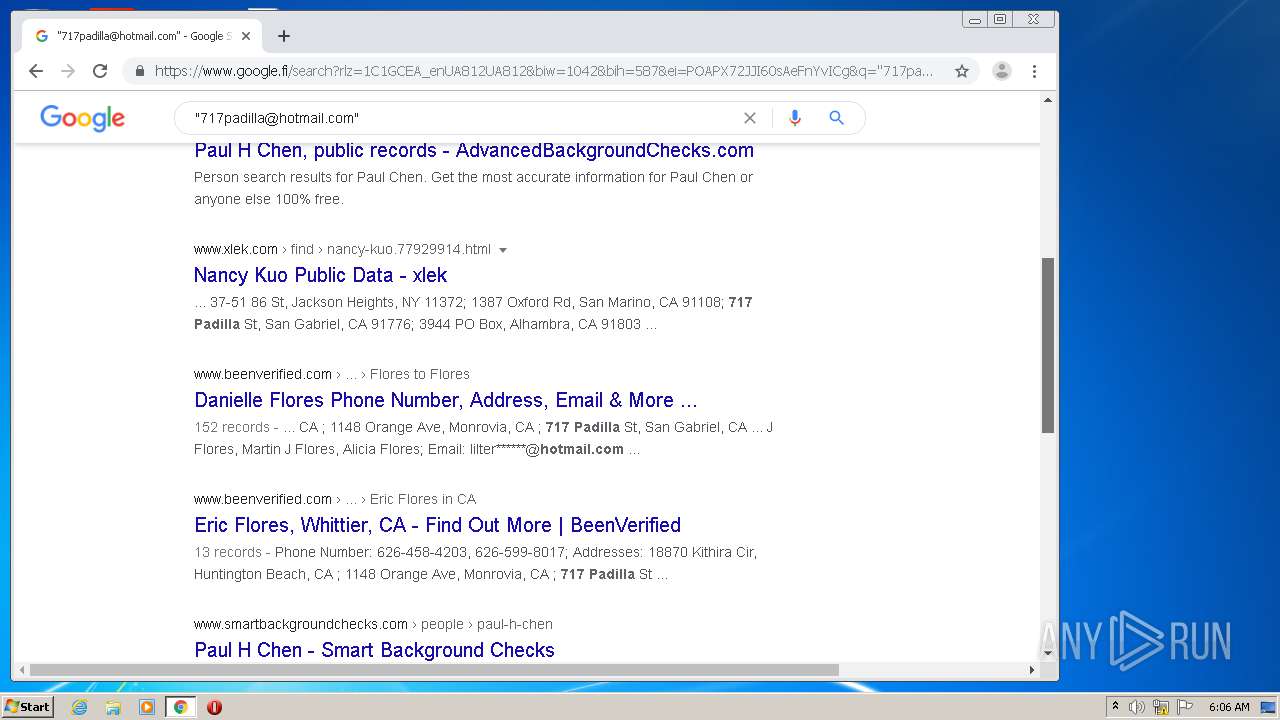Click the page scrollbar up arrow
This screenshot has width=1280, height=720.
pyautogui.click(x=1048, y=100)
